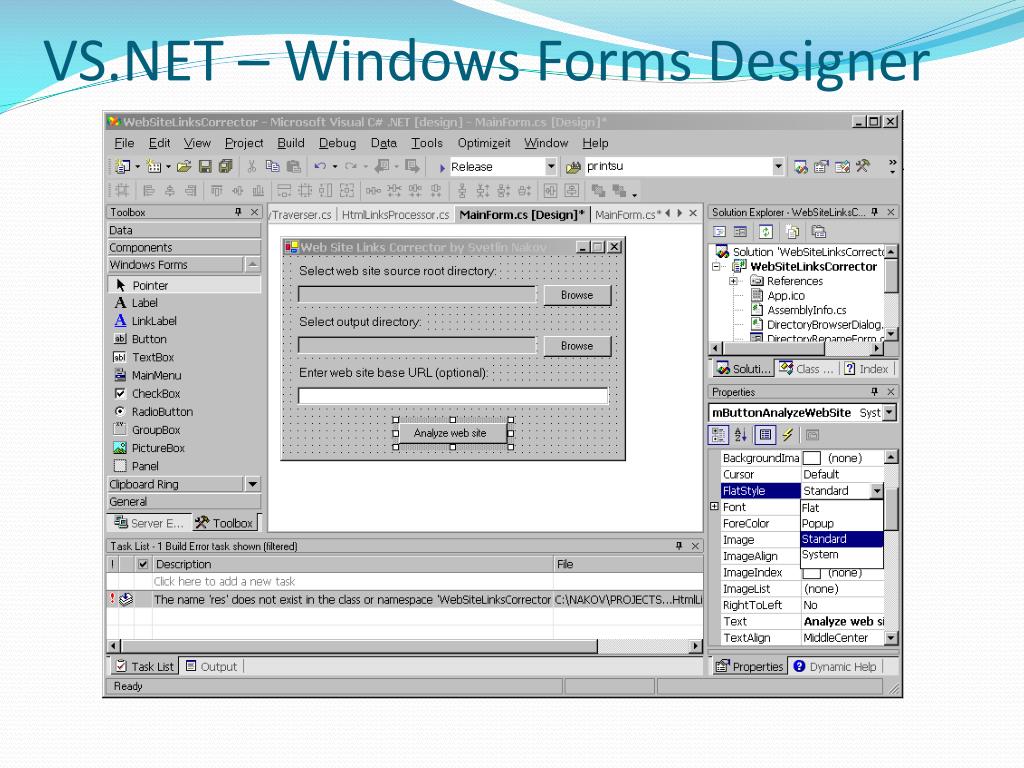This screenshot has width=1024, height=768.
Task: Click the Browse button for the output directory
Action: (577, 346)
